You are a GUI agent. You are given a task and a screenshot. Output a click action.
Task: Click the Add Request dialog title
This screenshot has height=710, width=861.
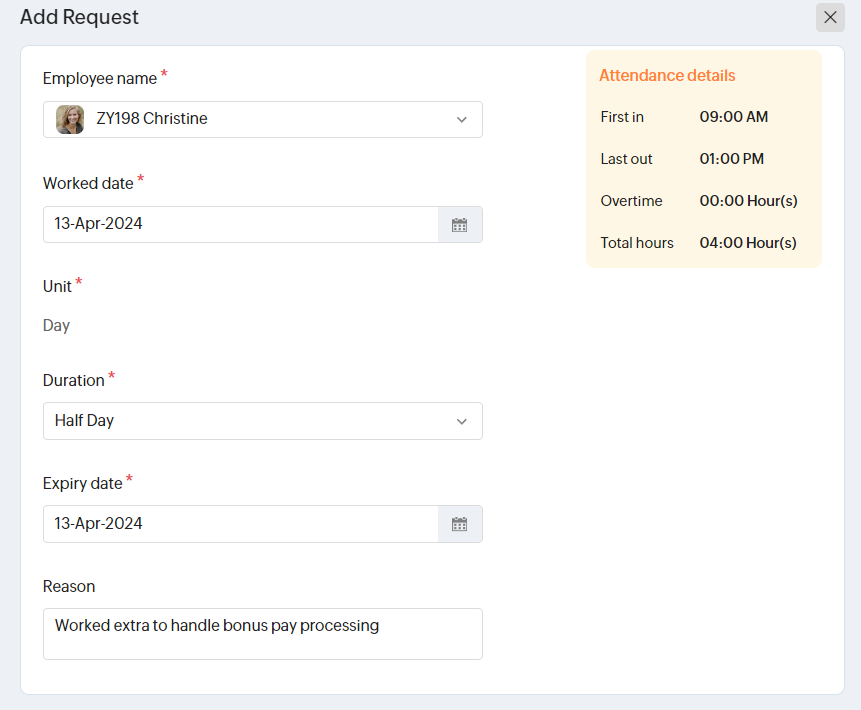pyautogui.click(x=80, y=17)
